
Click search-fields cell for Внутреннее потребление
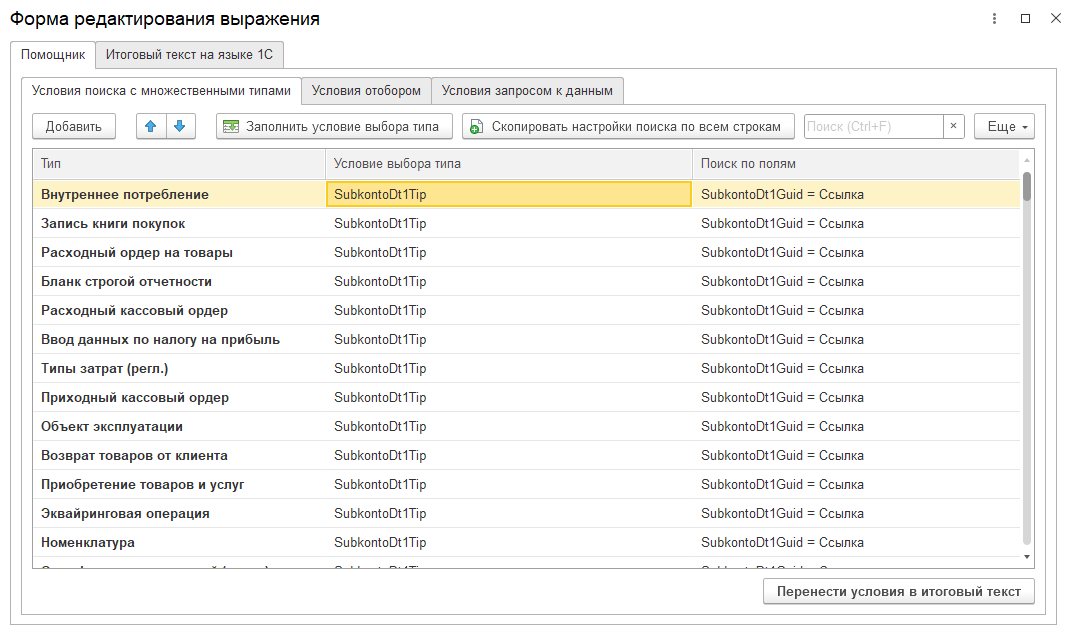[x=856, y=195]
